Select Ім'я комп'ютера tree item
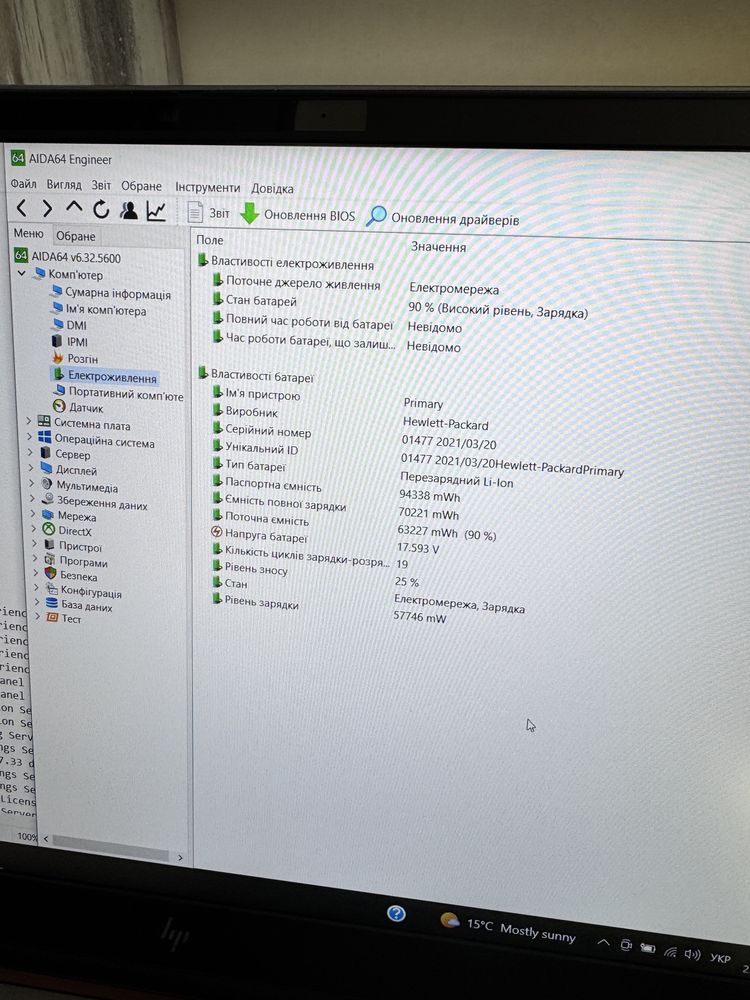The height and width of the screenshot is (1000, 750). click(99, 310)
